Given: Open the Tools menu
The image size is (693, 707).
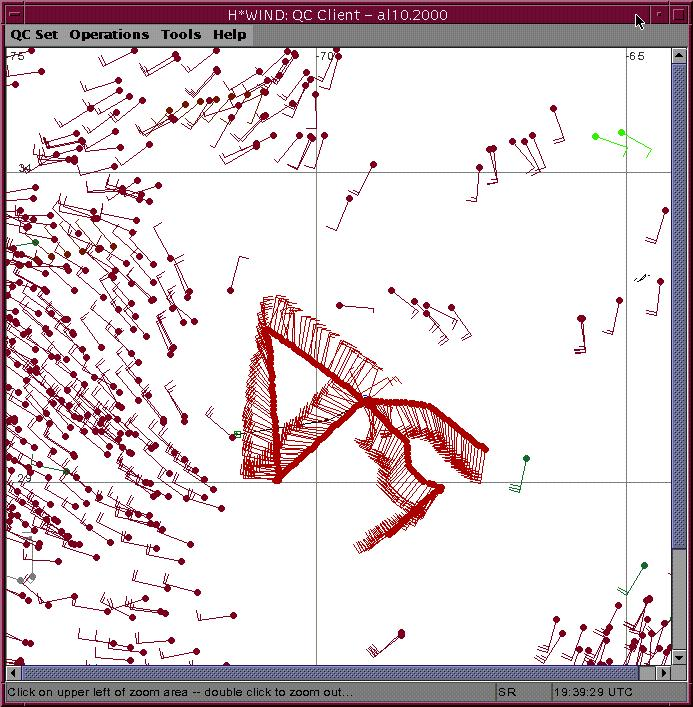Looking at the screenshot, I should coord(181,34).
